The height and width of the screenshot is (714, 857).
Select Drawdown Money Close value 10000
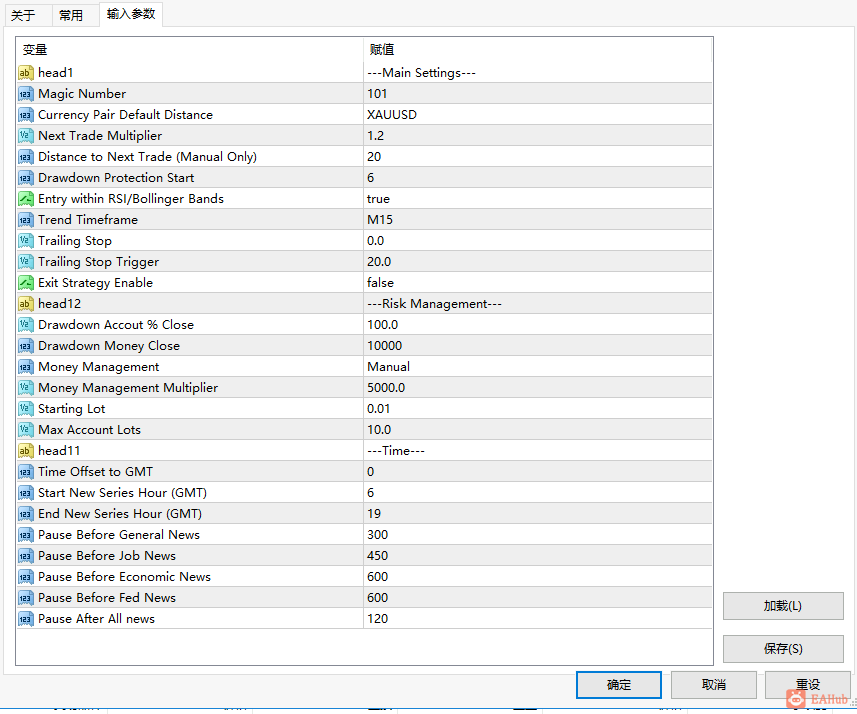click(538, 346)
